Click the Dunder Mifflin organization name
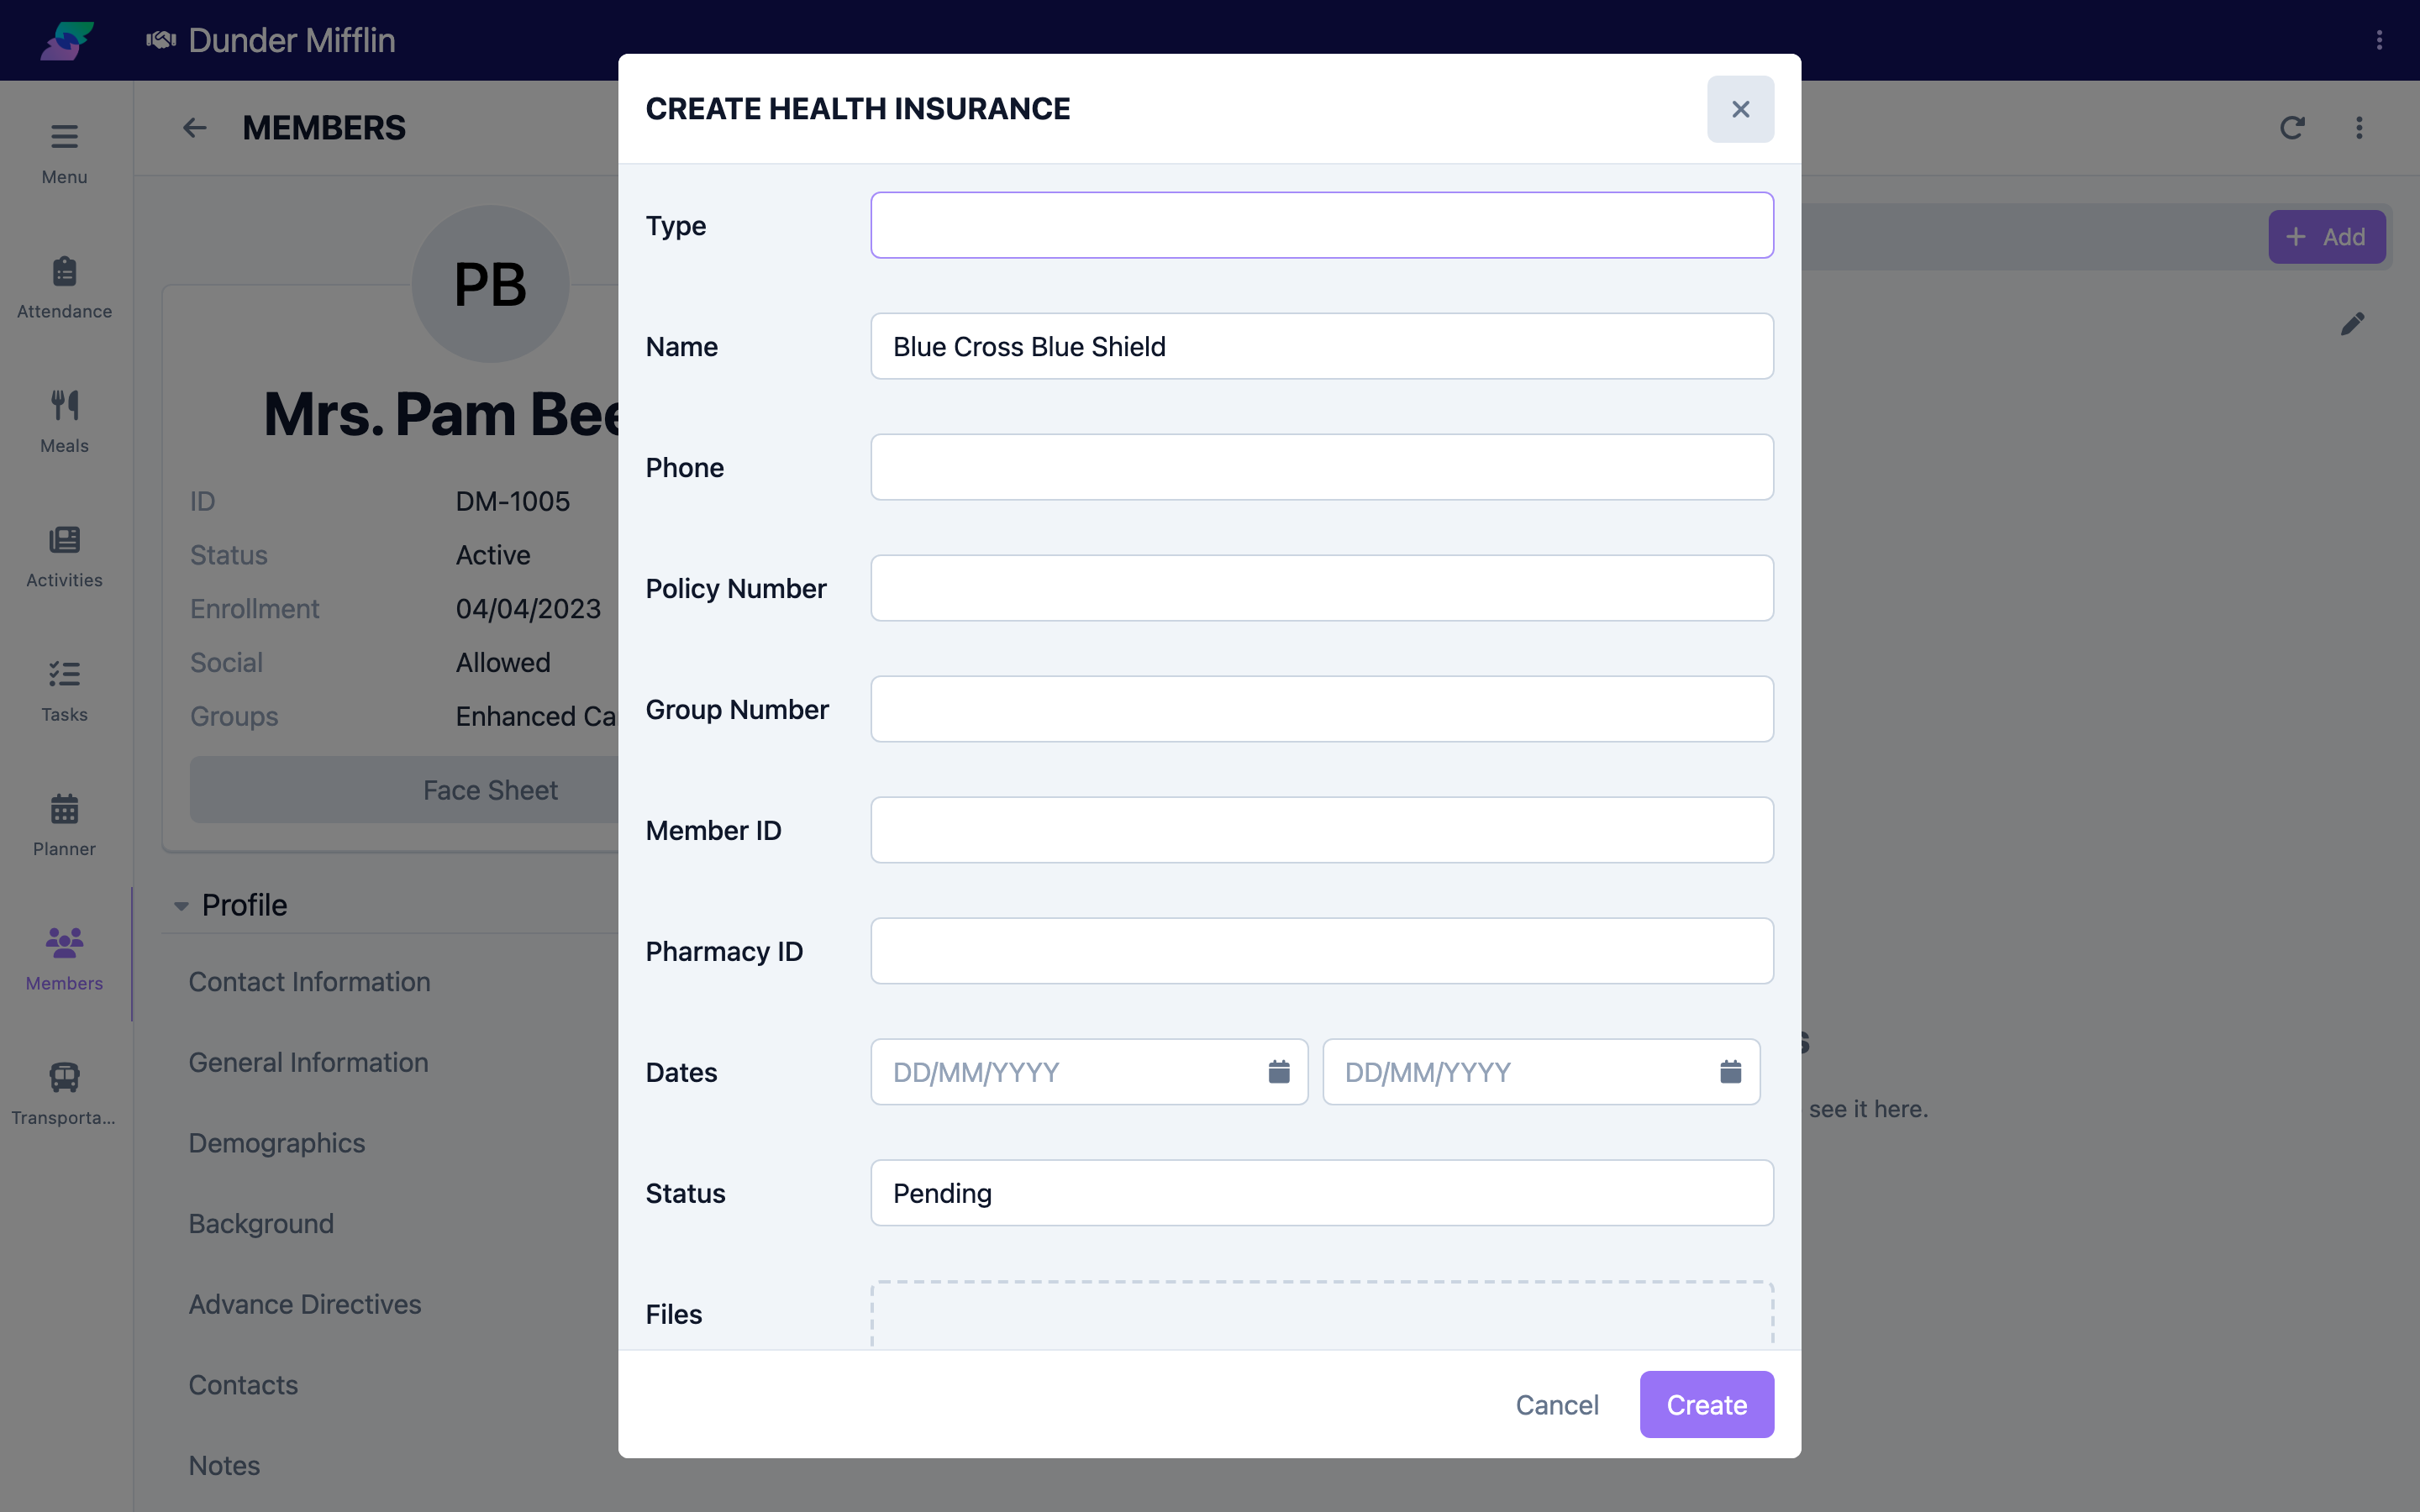The width and height of the screenshot is (2420, 1512). pyautogui.click(x=292, y=40)
